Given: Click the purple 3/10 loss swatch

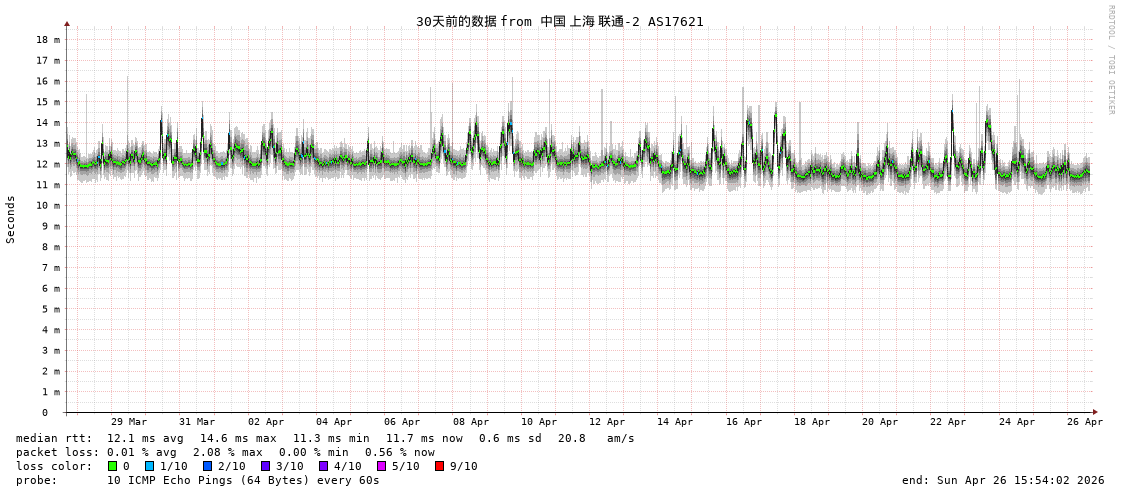Looking at the screenshot, I should (265, 466).
